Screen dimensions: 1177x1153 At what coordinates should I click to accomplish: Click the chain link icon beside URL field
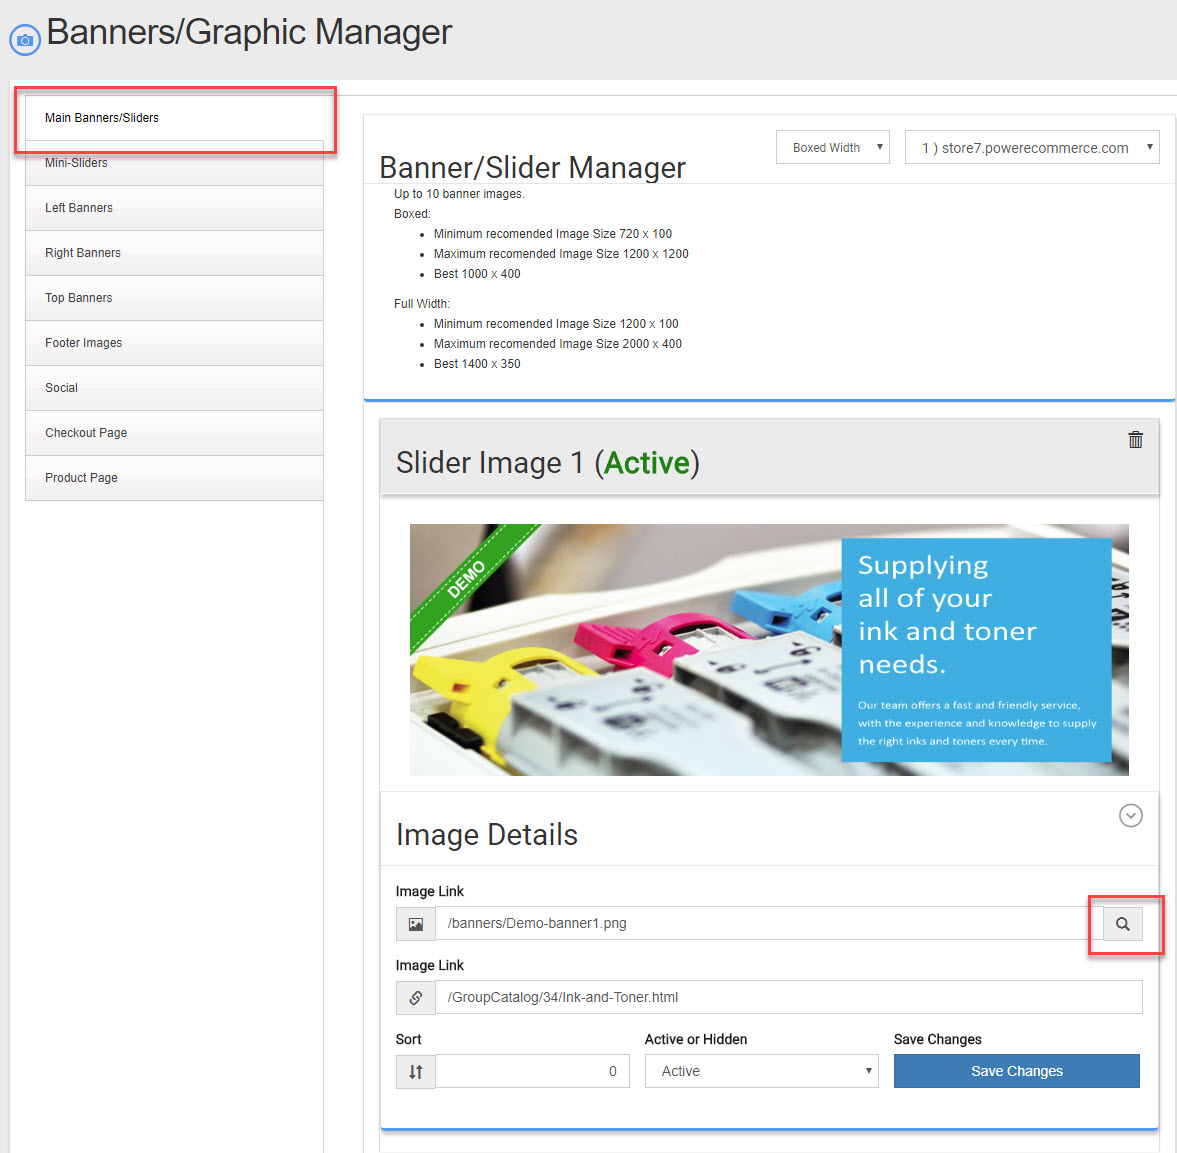point(416,998)
